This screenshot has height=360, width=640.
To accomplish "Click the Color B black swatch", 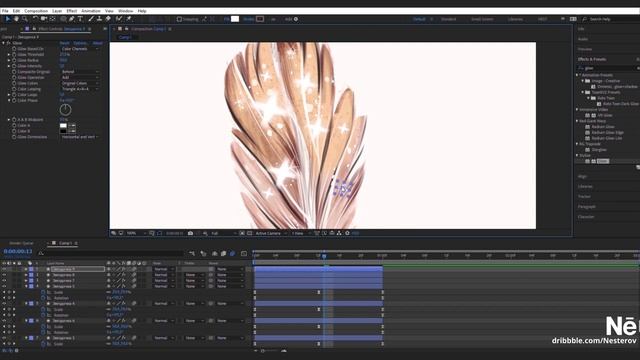I will pyautogui.click(x=63, y=131).
